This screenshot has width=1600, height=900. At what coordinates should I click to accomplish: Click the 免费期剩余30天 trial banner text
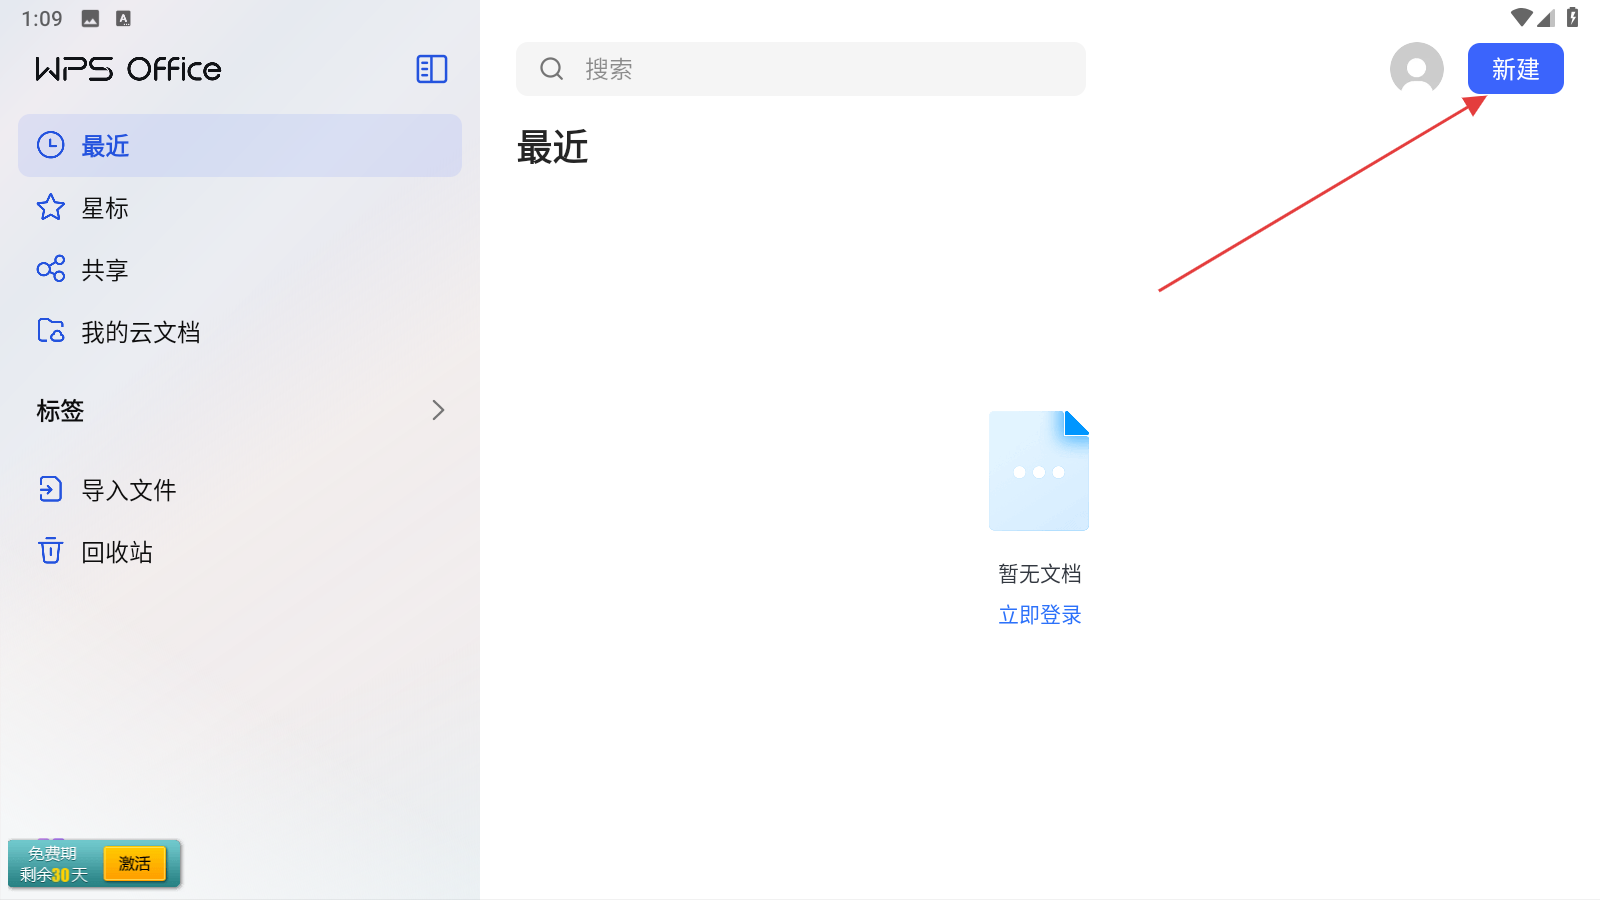[x=54, y=864]
